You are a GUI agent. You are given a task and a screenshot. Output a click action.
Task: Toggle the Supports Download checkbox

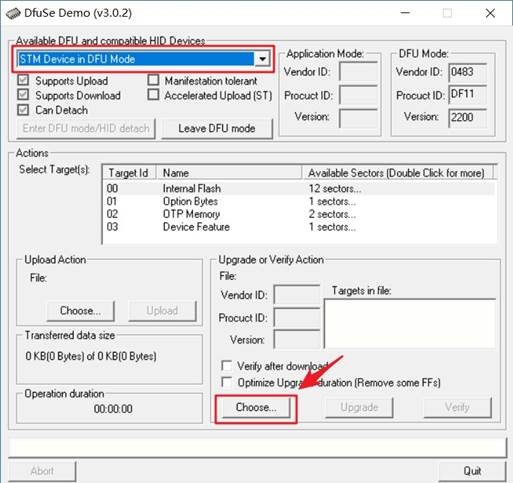pos(23,95)
